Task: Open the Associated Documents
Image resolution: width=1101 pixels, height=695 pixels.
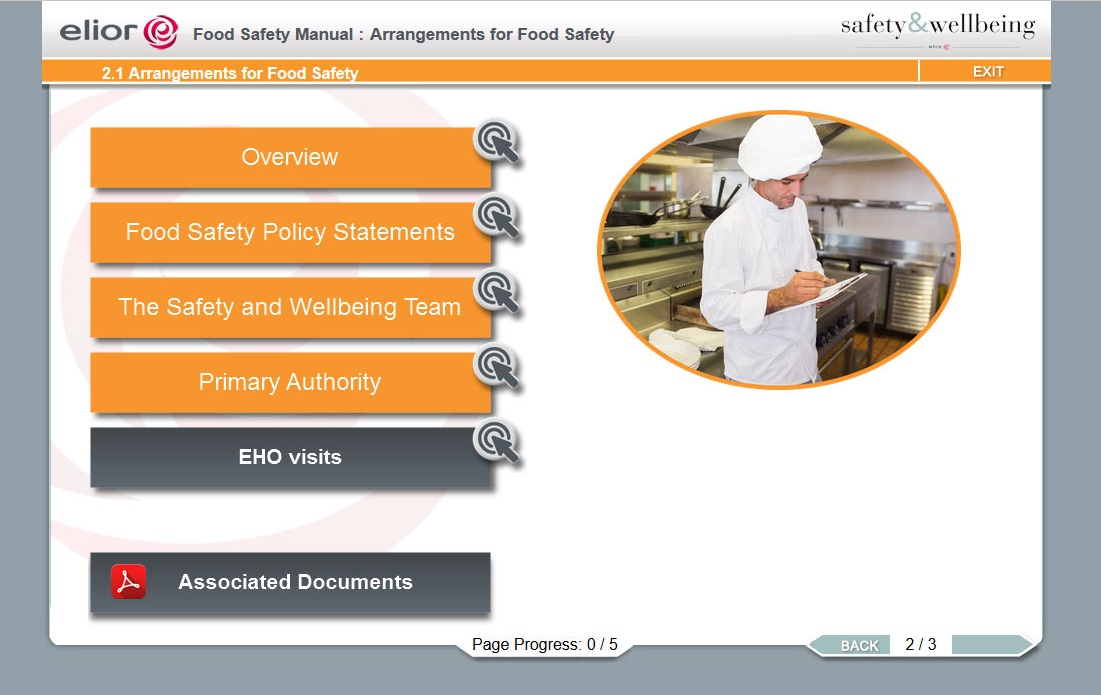Action: click(x=295, y=582)
